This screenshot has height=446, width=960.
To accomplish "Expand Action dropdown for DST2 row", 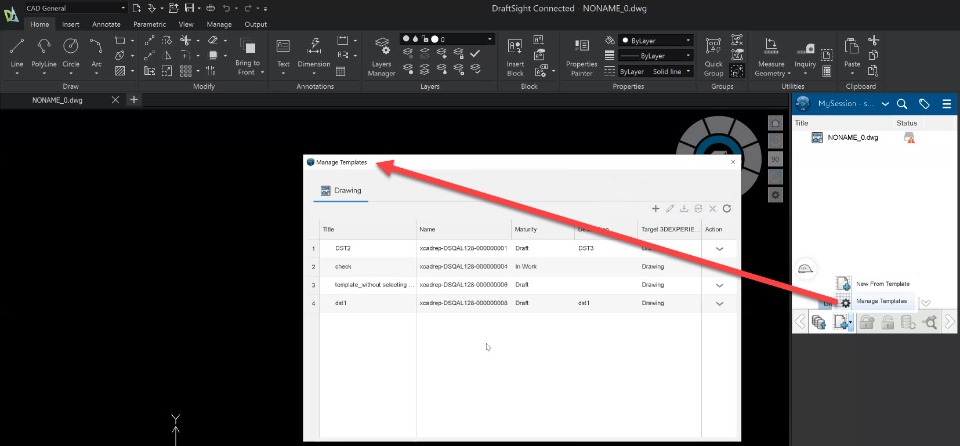I will pyautogui.click(x=719, y=249).
